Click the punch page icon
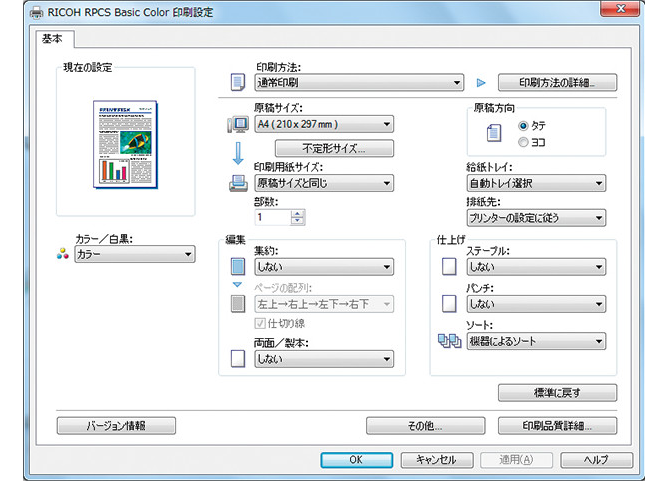This screenshot has width=668, height=481. 449,304
